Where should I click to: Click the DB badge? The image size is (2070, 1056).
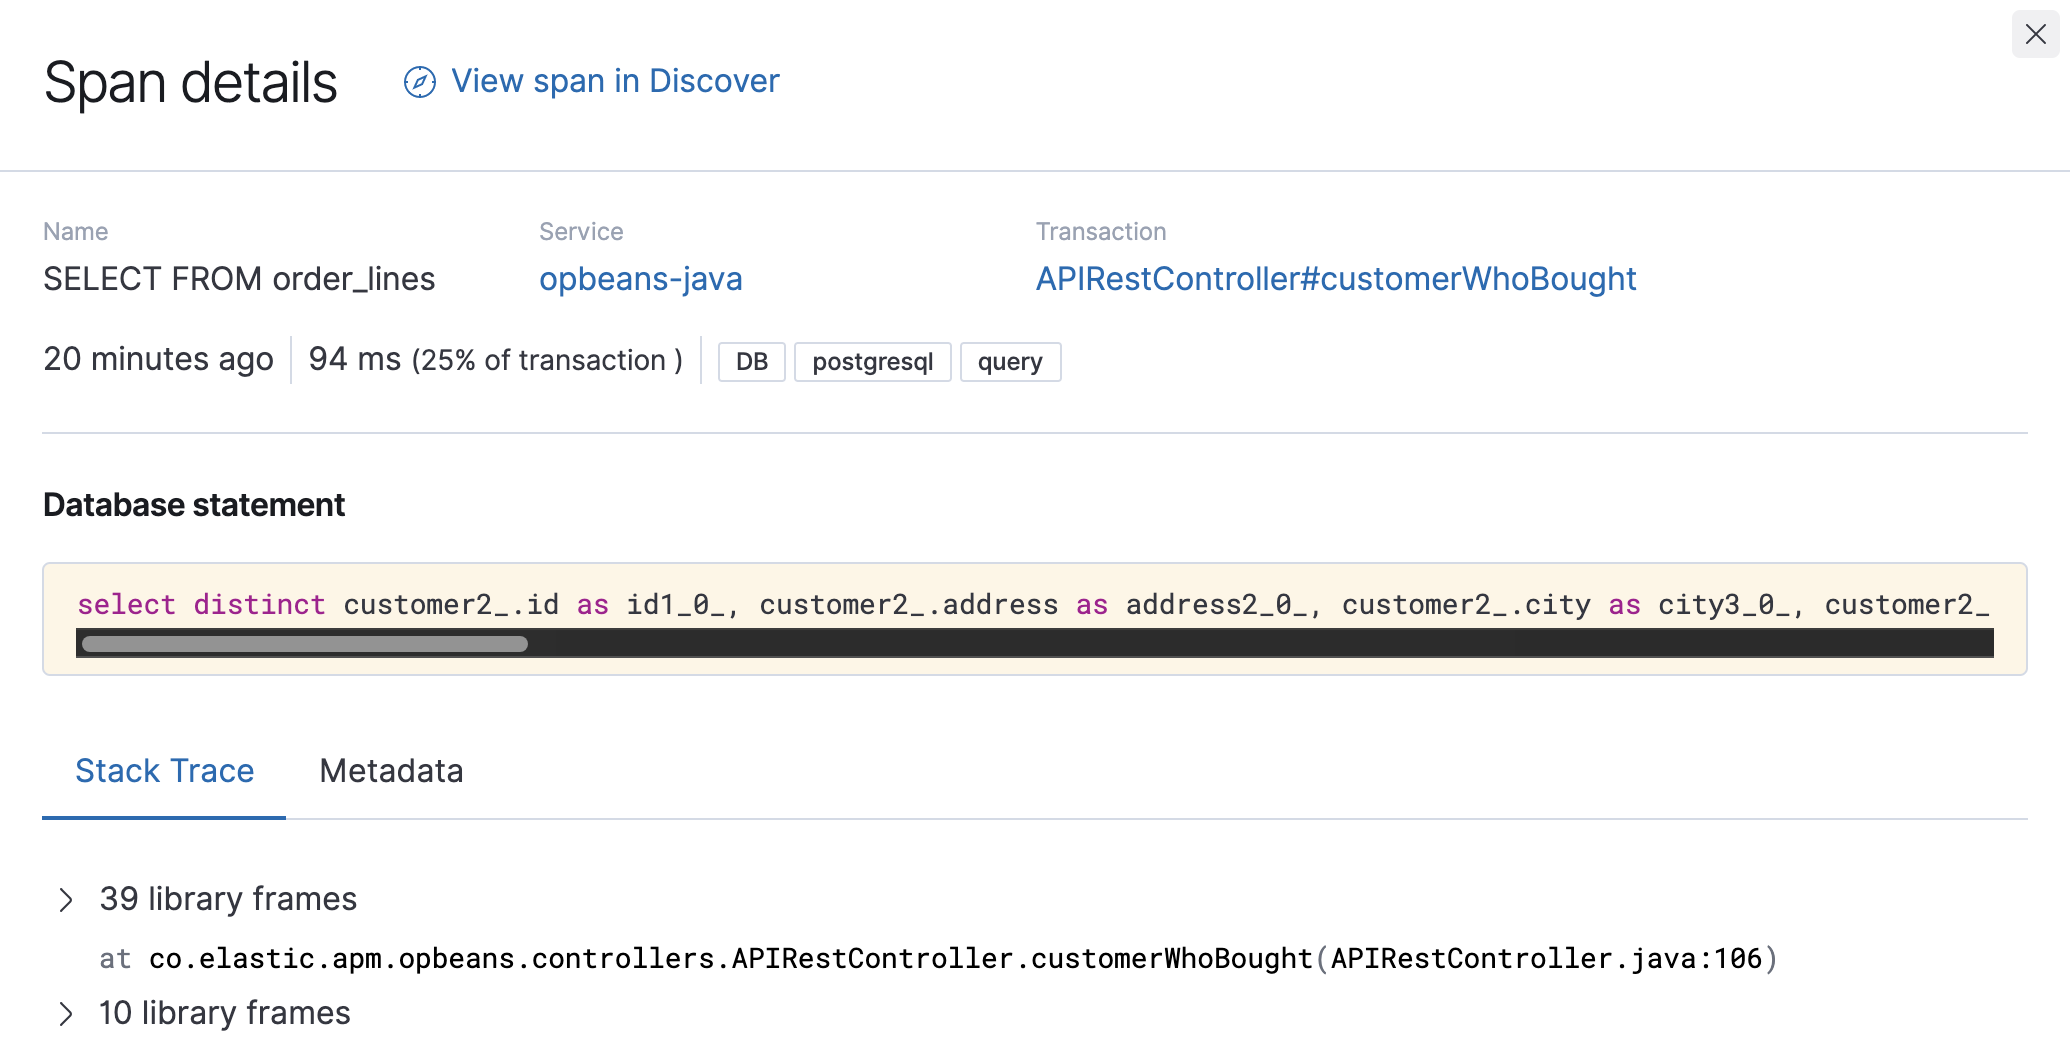coord(751,362)
